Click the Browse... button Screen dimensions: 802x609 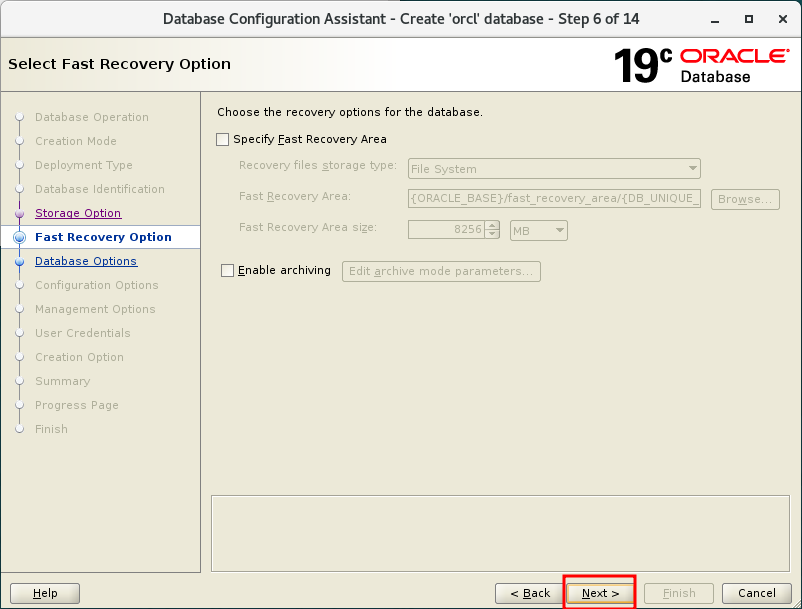tap(745, 199)
